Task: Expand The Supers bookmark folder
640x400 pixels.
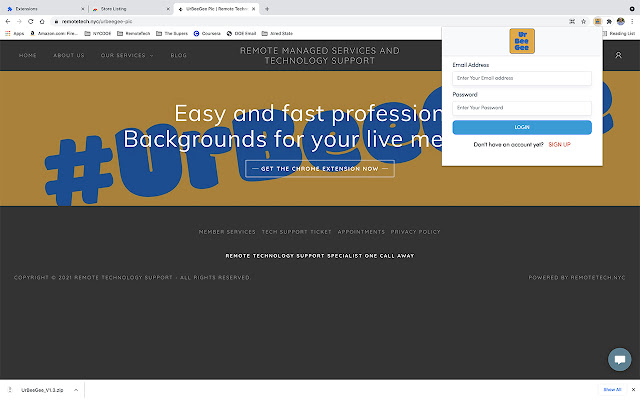Action: click(x=172, y=33)
